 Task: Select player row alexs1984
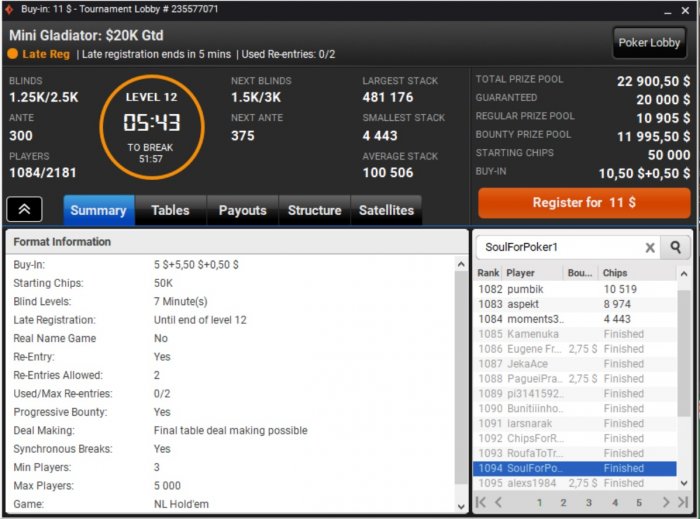tap(575, 483)
